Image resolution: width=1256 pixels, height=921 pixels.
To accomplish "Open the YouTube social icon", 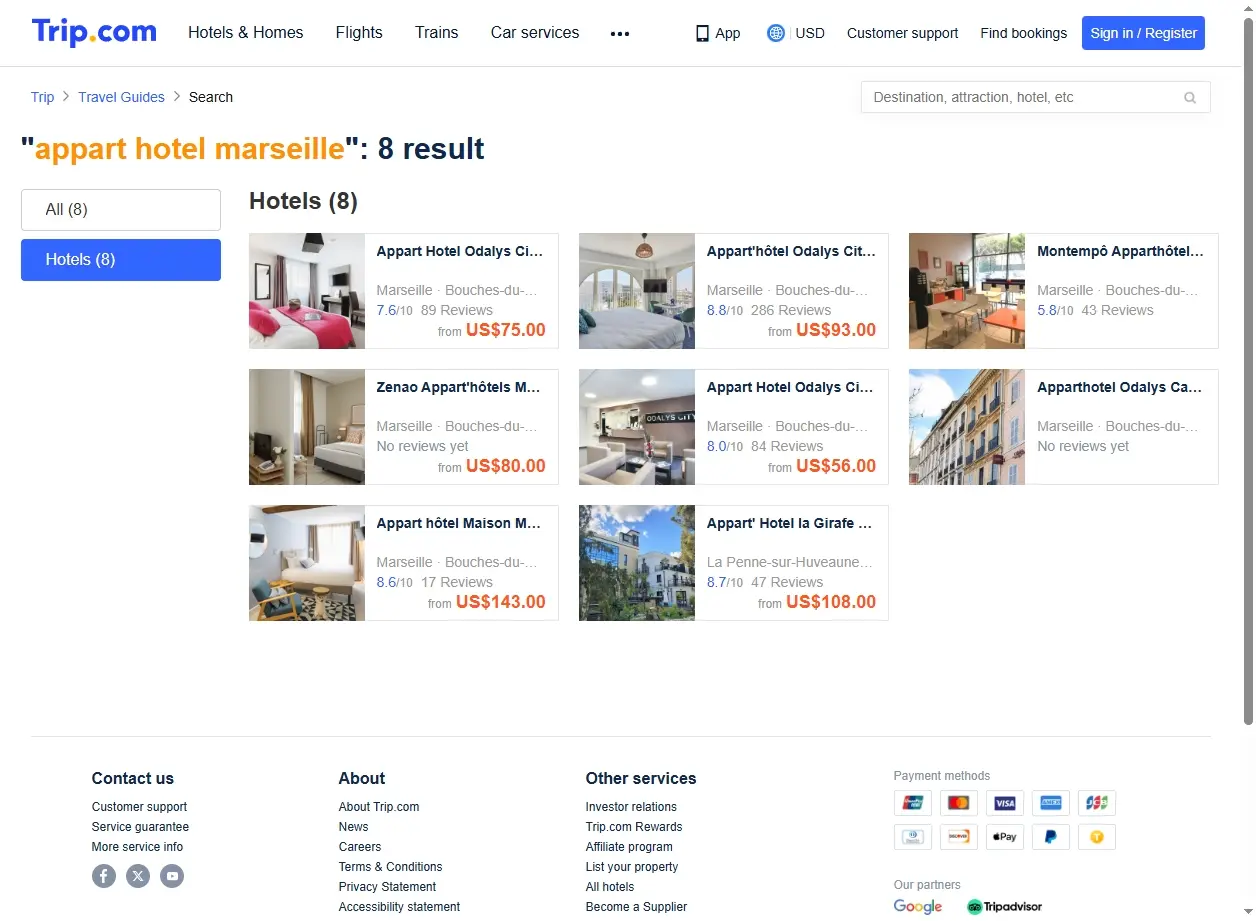I will click(x=172, y=876).
